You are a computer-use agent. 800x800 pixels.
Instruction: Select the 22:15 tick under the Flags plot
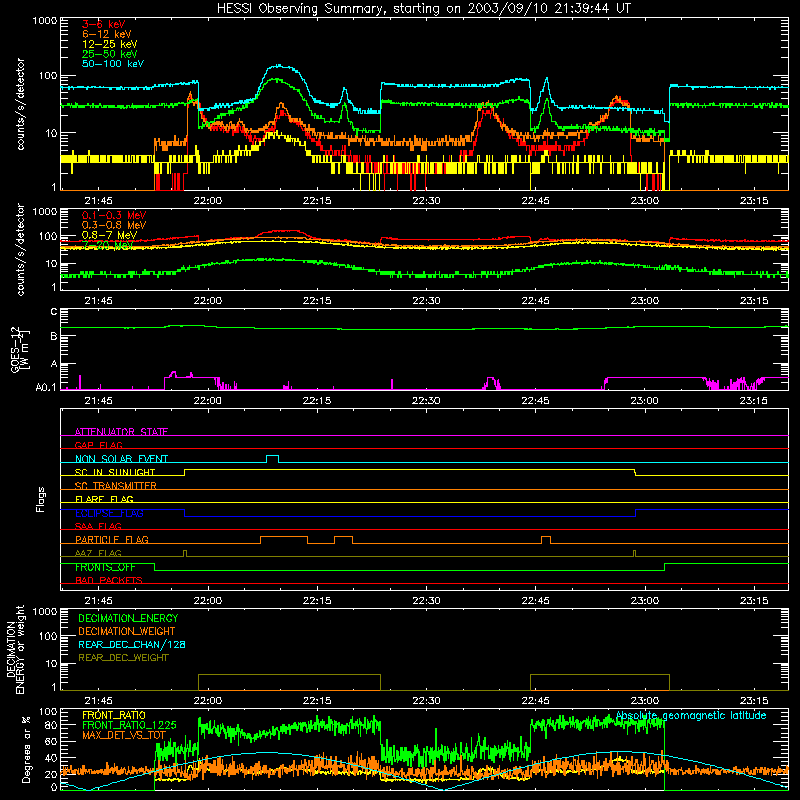point(317,601)
